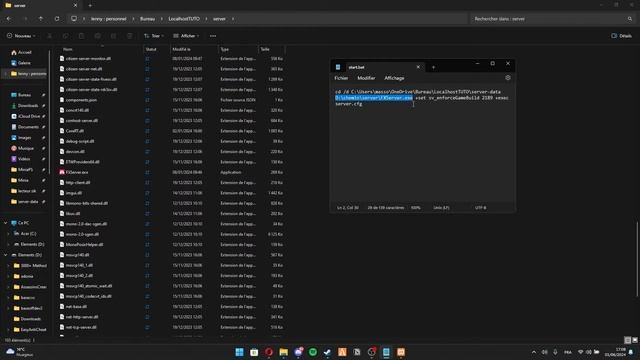640x360 pixels.
Task: Open the Windows Start menu
Action: (240, 352)
